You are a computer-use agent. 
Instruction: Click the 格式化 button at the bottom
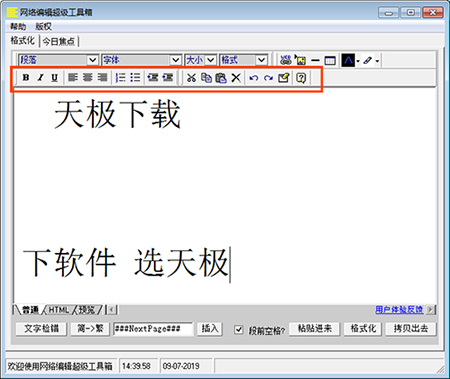point(363,329)
